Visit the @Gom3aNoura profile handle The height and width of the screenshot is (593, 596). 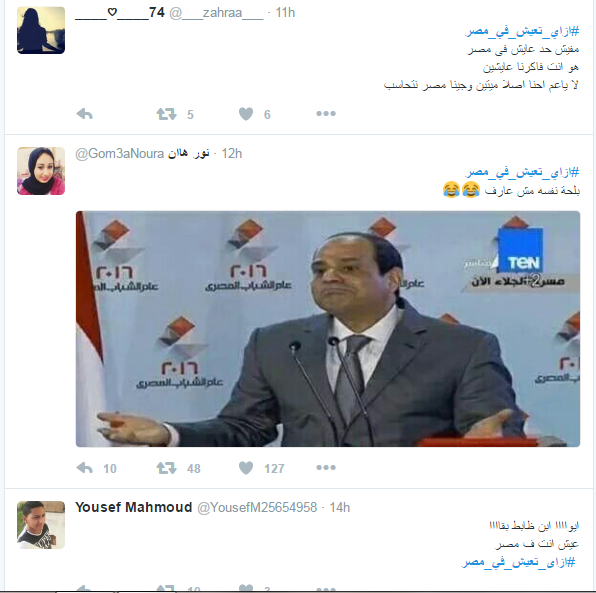pyautogui.click(x=119, y=154)
